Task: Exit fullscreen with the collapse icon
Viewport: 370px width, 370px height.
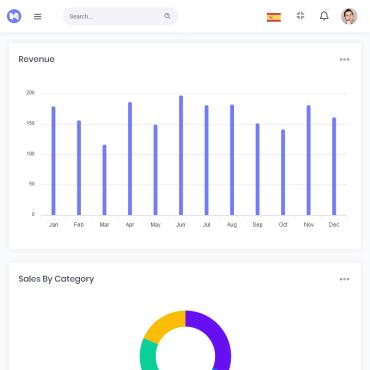Action: (x=300, y=16)
